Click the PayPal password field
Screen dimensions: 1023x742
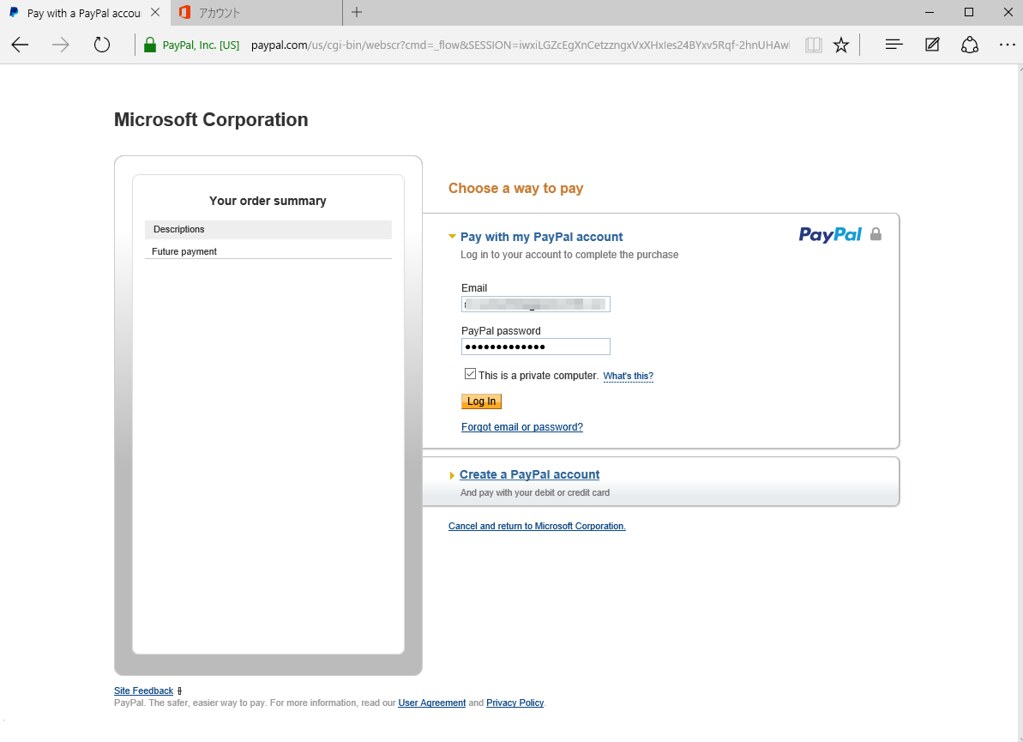pos(536,347)
